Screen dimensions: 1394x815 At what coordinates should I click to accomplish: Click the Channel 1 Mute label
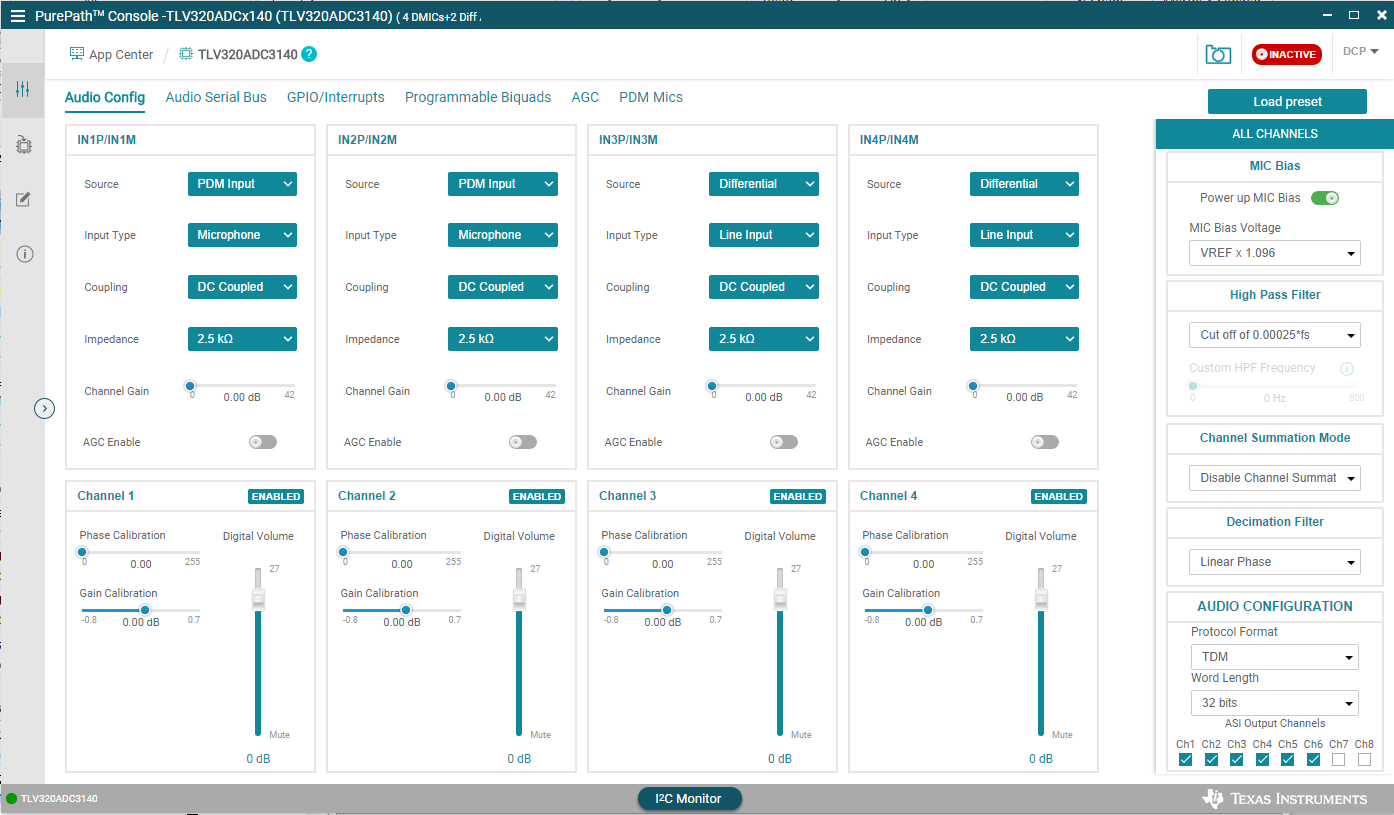pos(279,735)
